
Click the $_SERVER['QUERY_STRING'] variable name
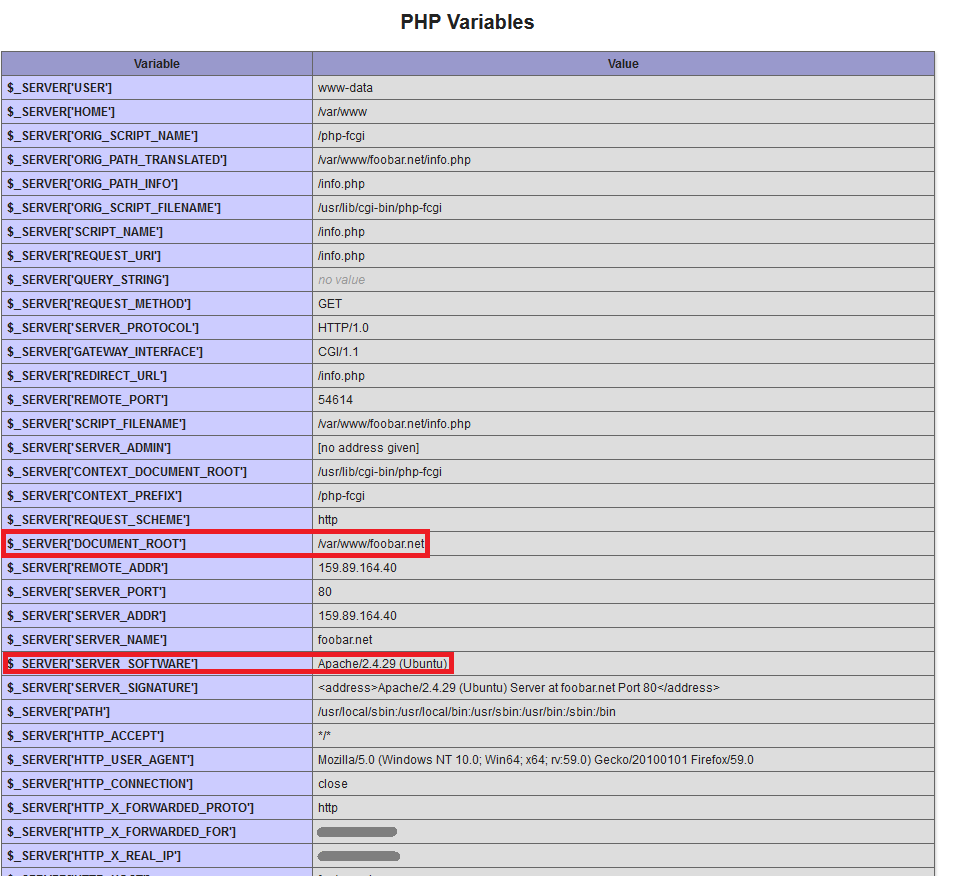click(88, 280)
